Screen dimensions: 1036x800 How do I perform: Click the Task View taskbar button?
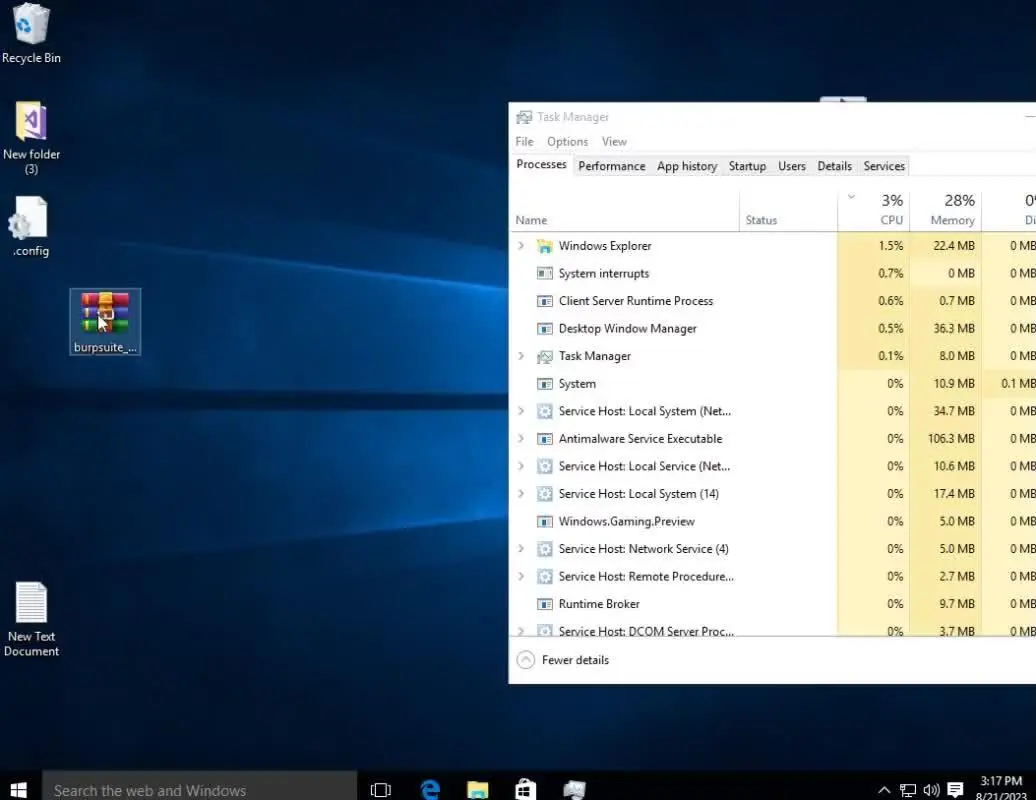381,789
